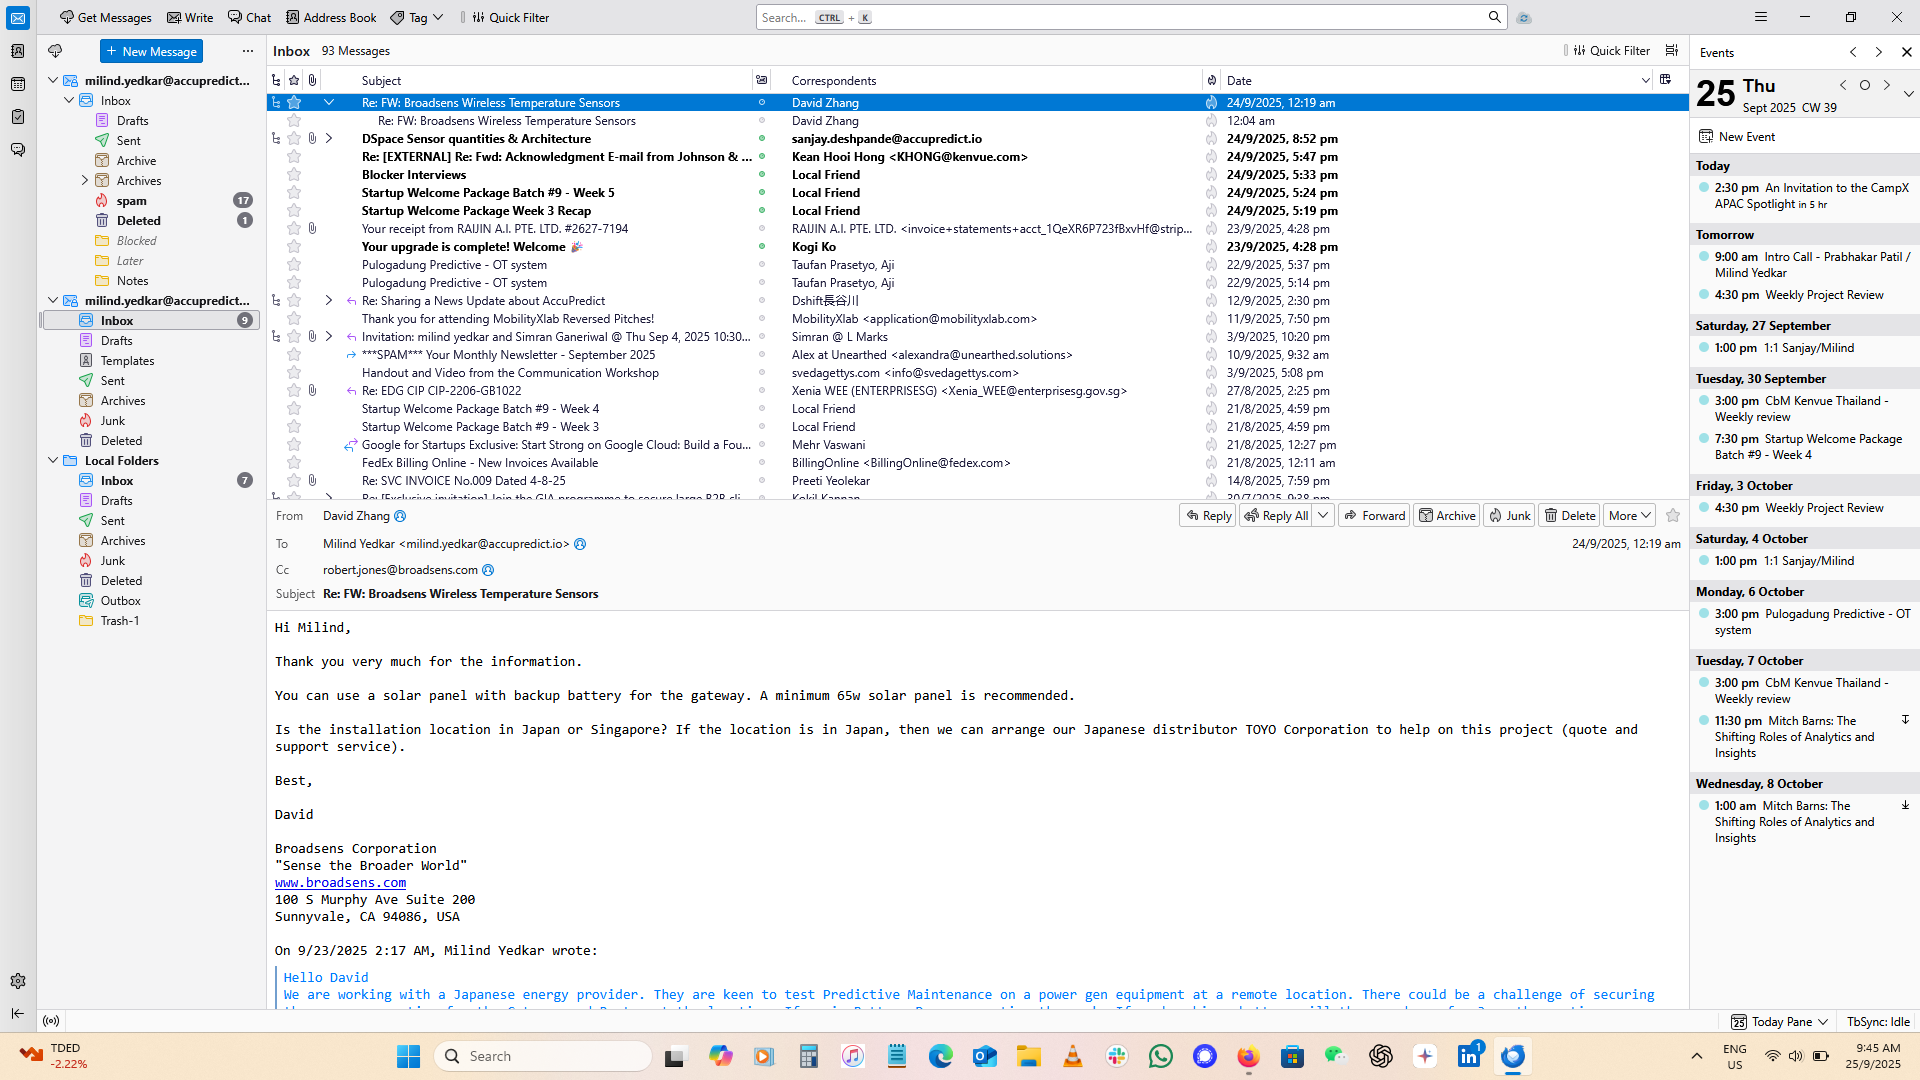Click the Archive button in message header

coord(1446,516)
